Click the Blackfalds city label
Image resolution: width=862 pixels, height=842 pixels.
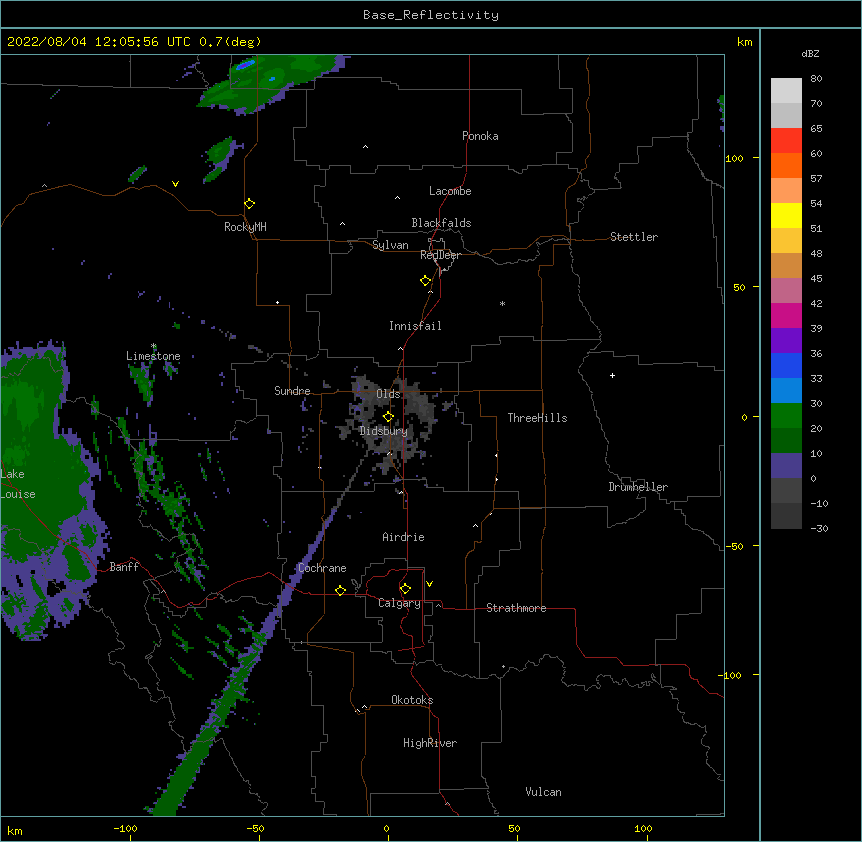point(441,223)
